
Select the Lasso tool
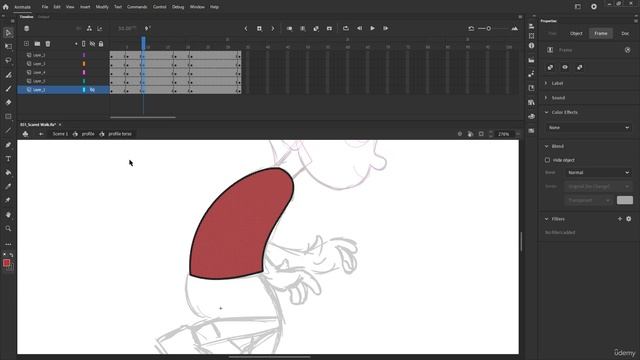coord(8,60)
